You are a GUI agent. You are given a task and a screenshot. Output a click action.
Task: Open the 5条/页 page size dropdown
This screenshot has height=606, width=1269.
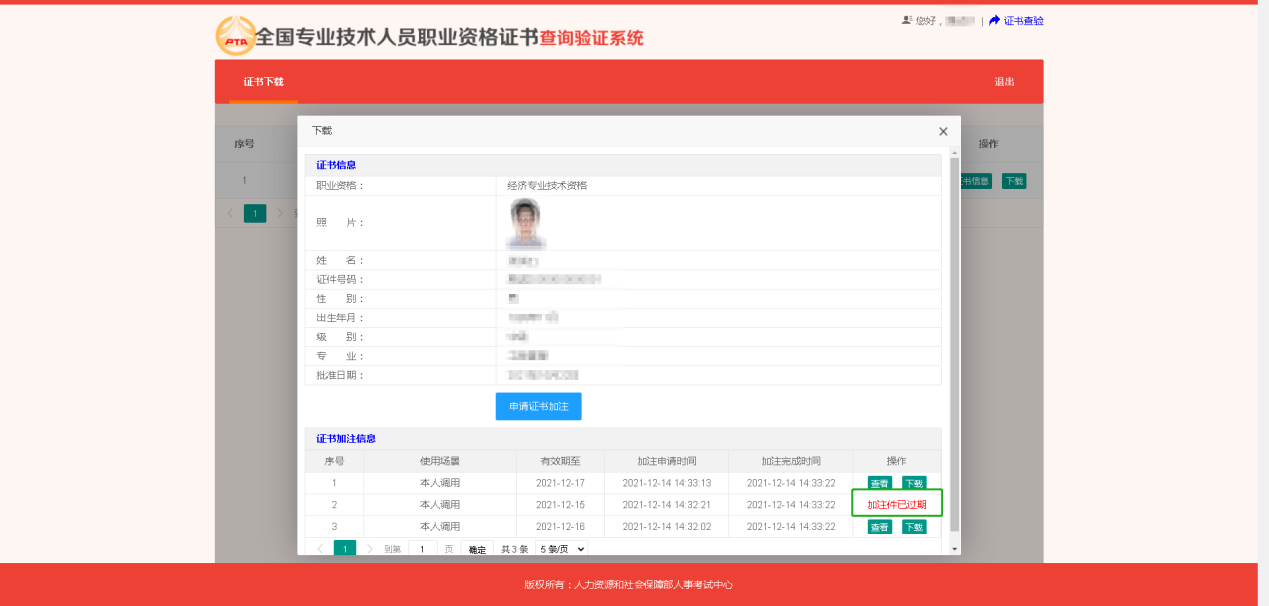tap(560, 547)
